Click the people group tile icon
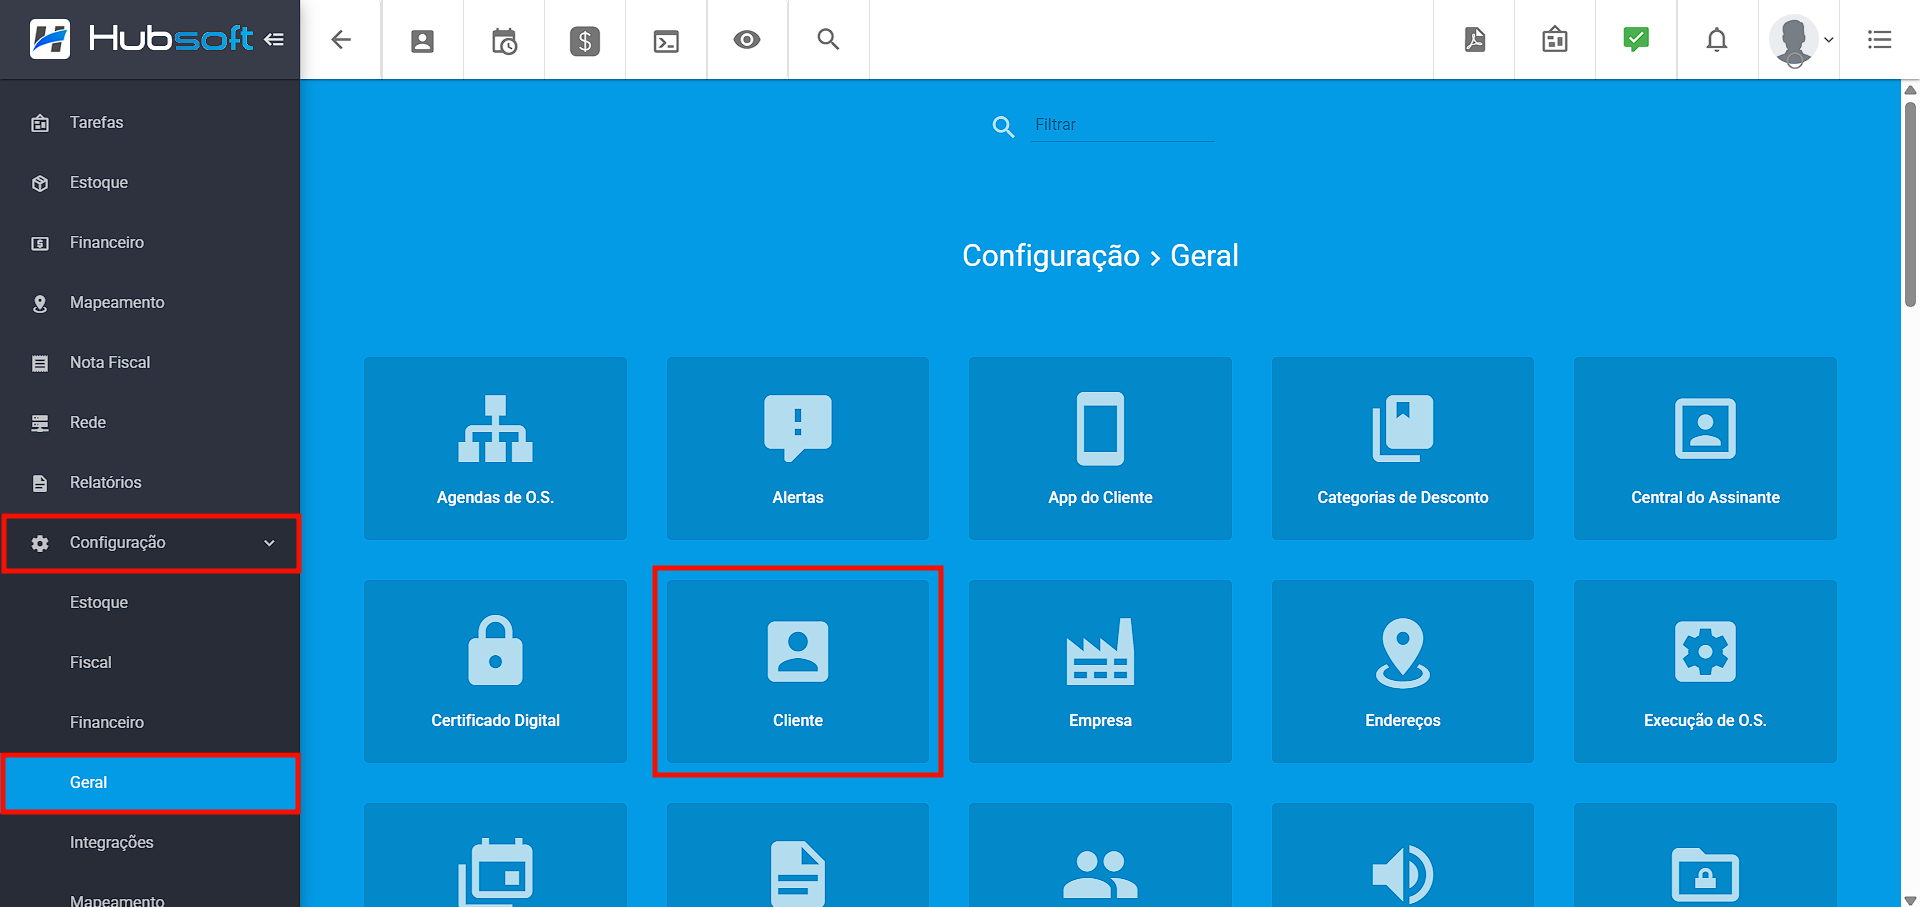Image resolution: width=1920 pixels, height=907 pixels. [x=1100, y=875]
